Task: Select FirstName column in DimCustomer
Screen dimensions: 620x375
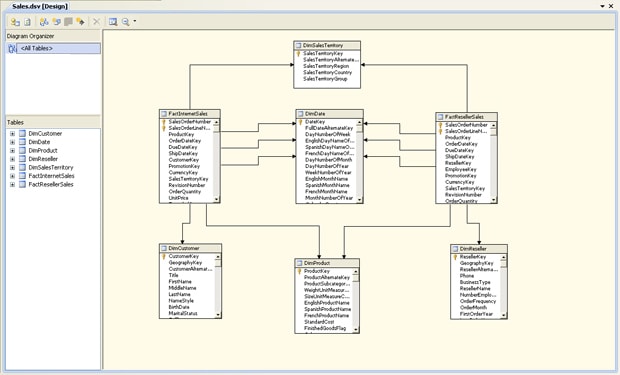Action: (180, 282)
